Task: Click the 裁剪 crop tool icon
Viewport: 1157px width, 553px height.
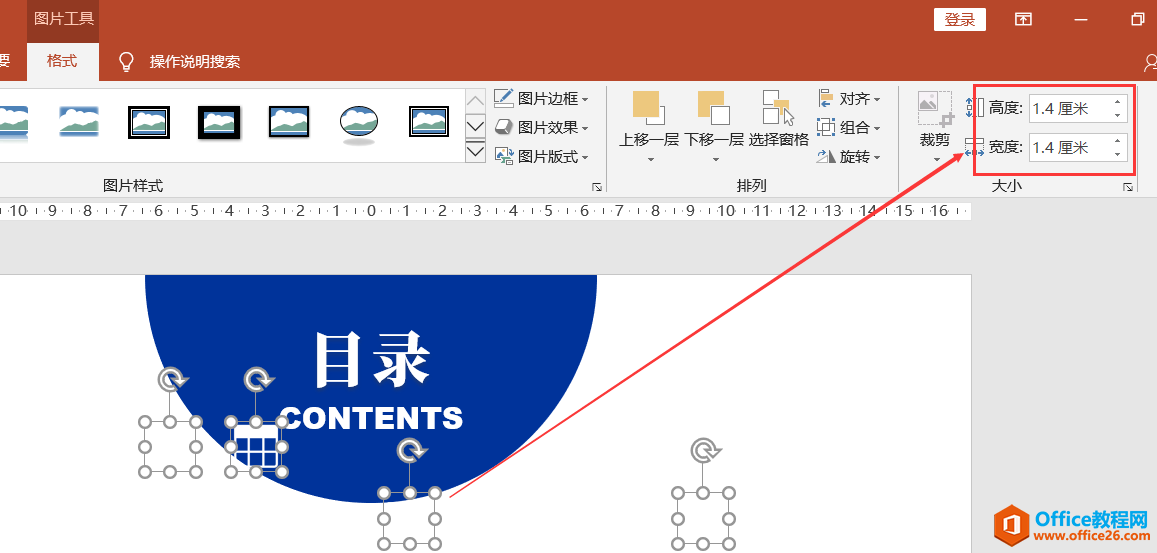Action: pyautogui.click(x=935, y=108)
